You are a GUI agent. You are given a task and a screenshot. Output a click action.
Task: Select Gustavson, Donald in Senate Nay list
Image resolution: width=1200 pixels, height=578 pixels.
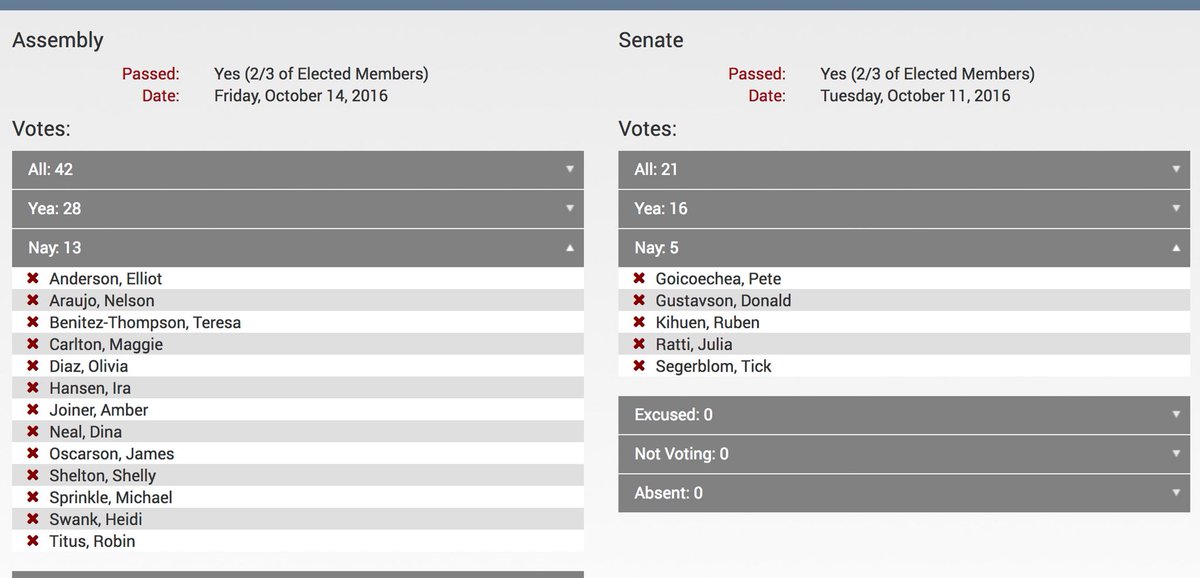pyautogui.click(x=723, y=301)
